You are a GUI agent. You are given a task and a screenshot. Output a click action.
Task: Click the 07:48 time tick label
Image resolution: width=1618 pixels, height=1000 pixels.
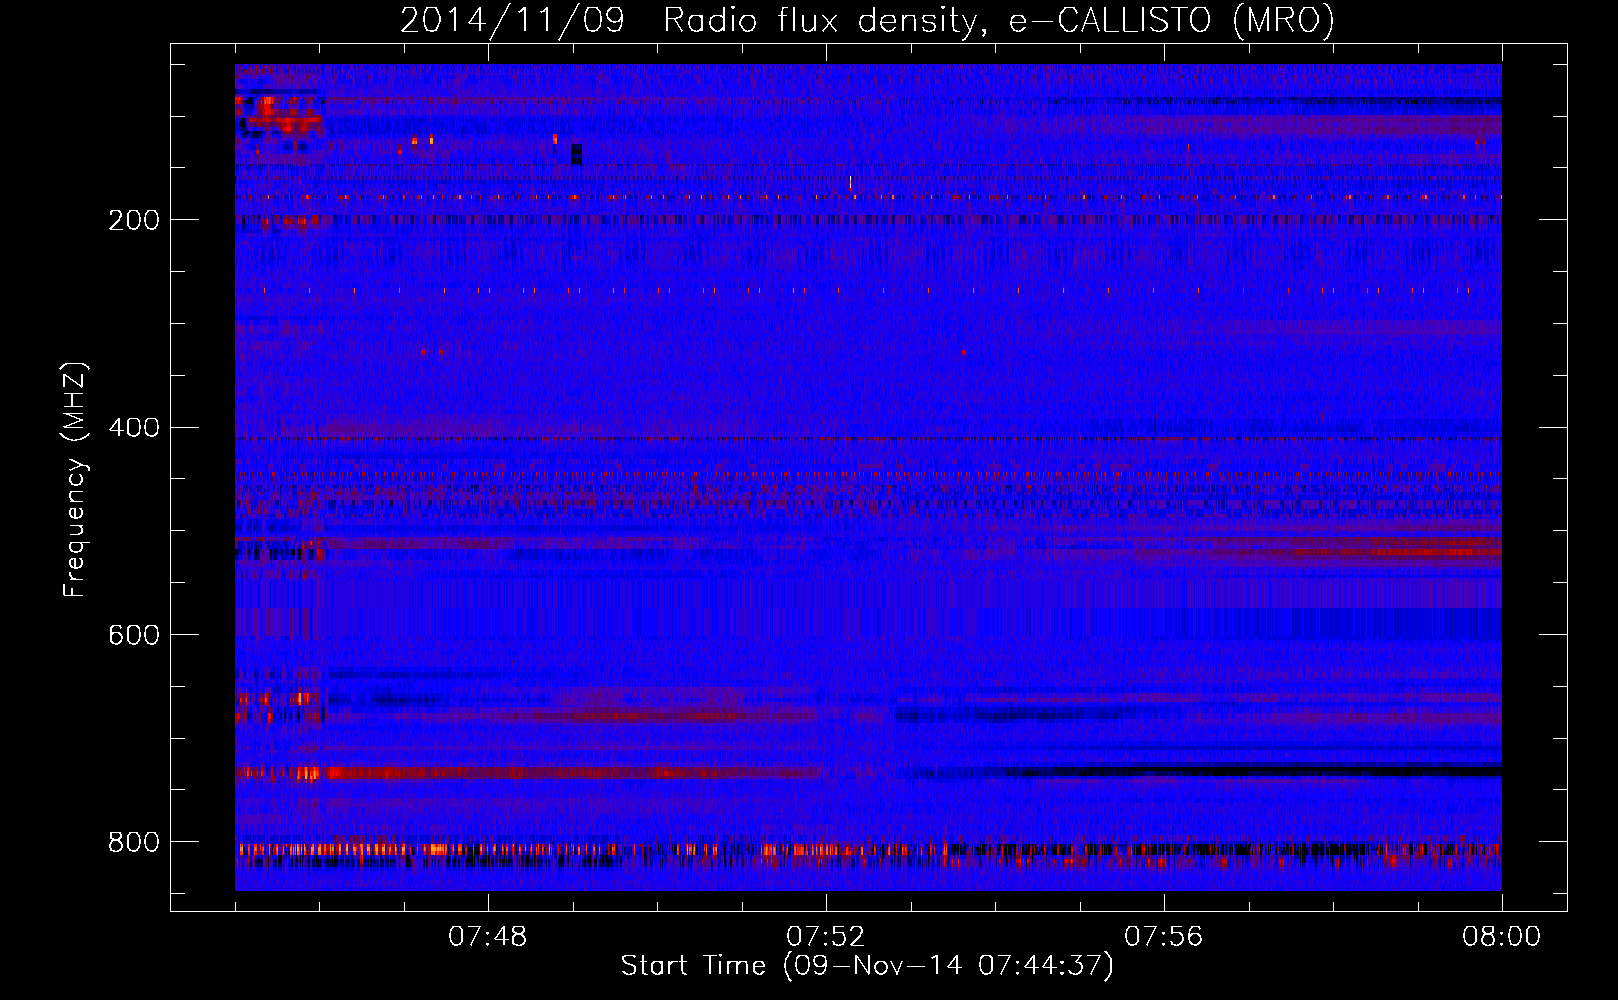click(488, 937)
